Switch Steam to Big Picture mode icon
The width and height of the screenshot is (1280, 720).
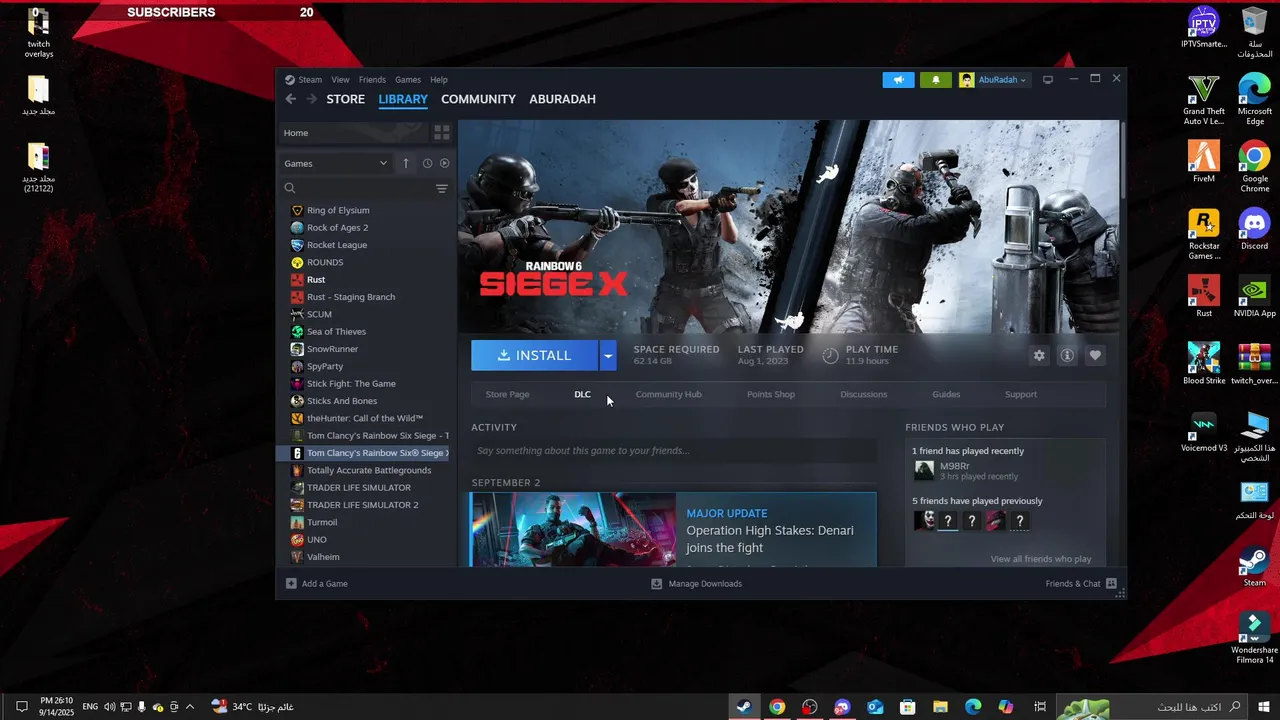point(1048,80)
